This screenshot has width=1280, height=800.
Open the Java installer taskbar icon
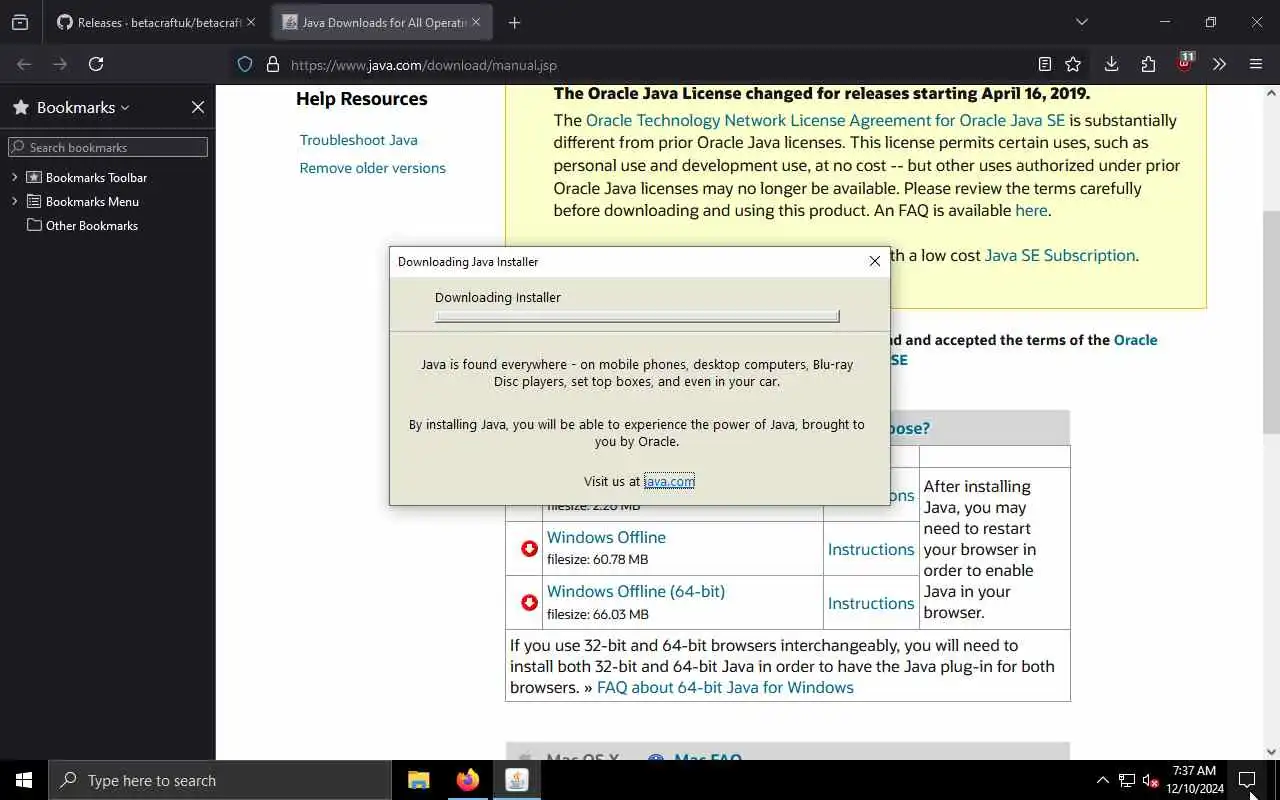(x=516, y=780)
